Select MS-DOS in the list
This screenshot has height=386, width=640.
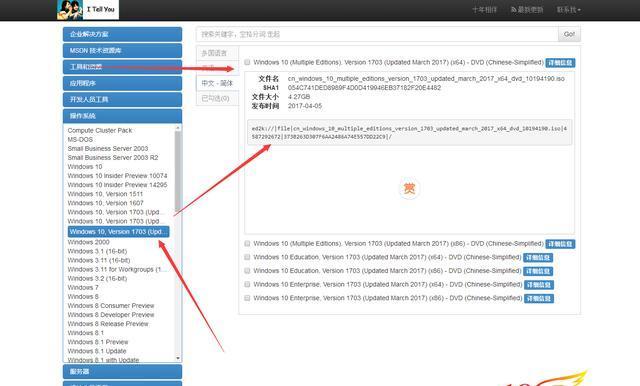80,140
